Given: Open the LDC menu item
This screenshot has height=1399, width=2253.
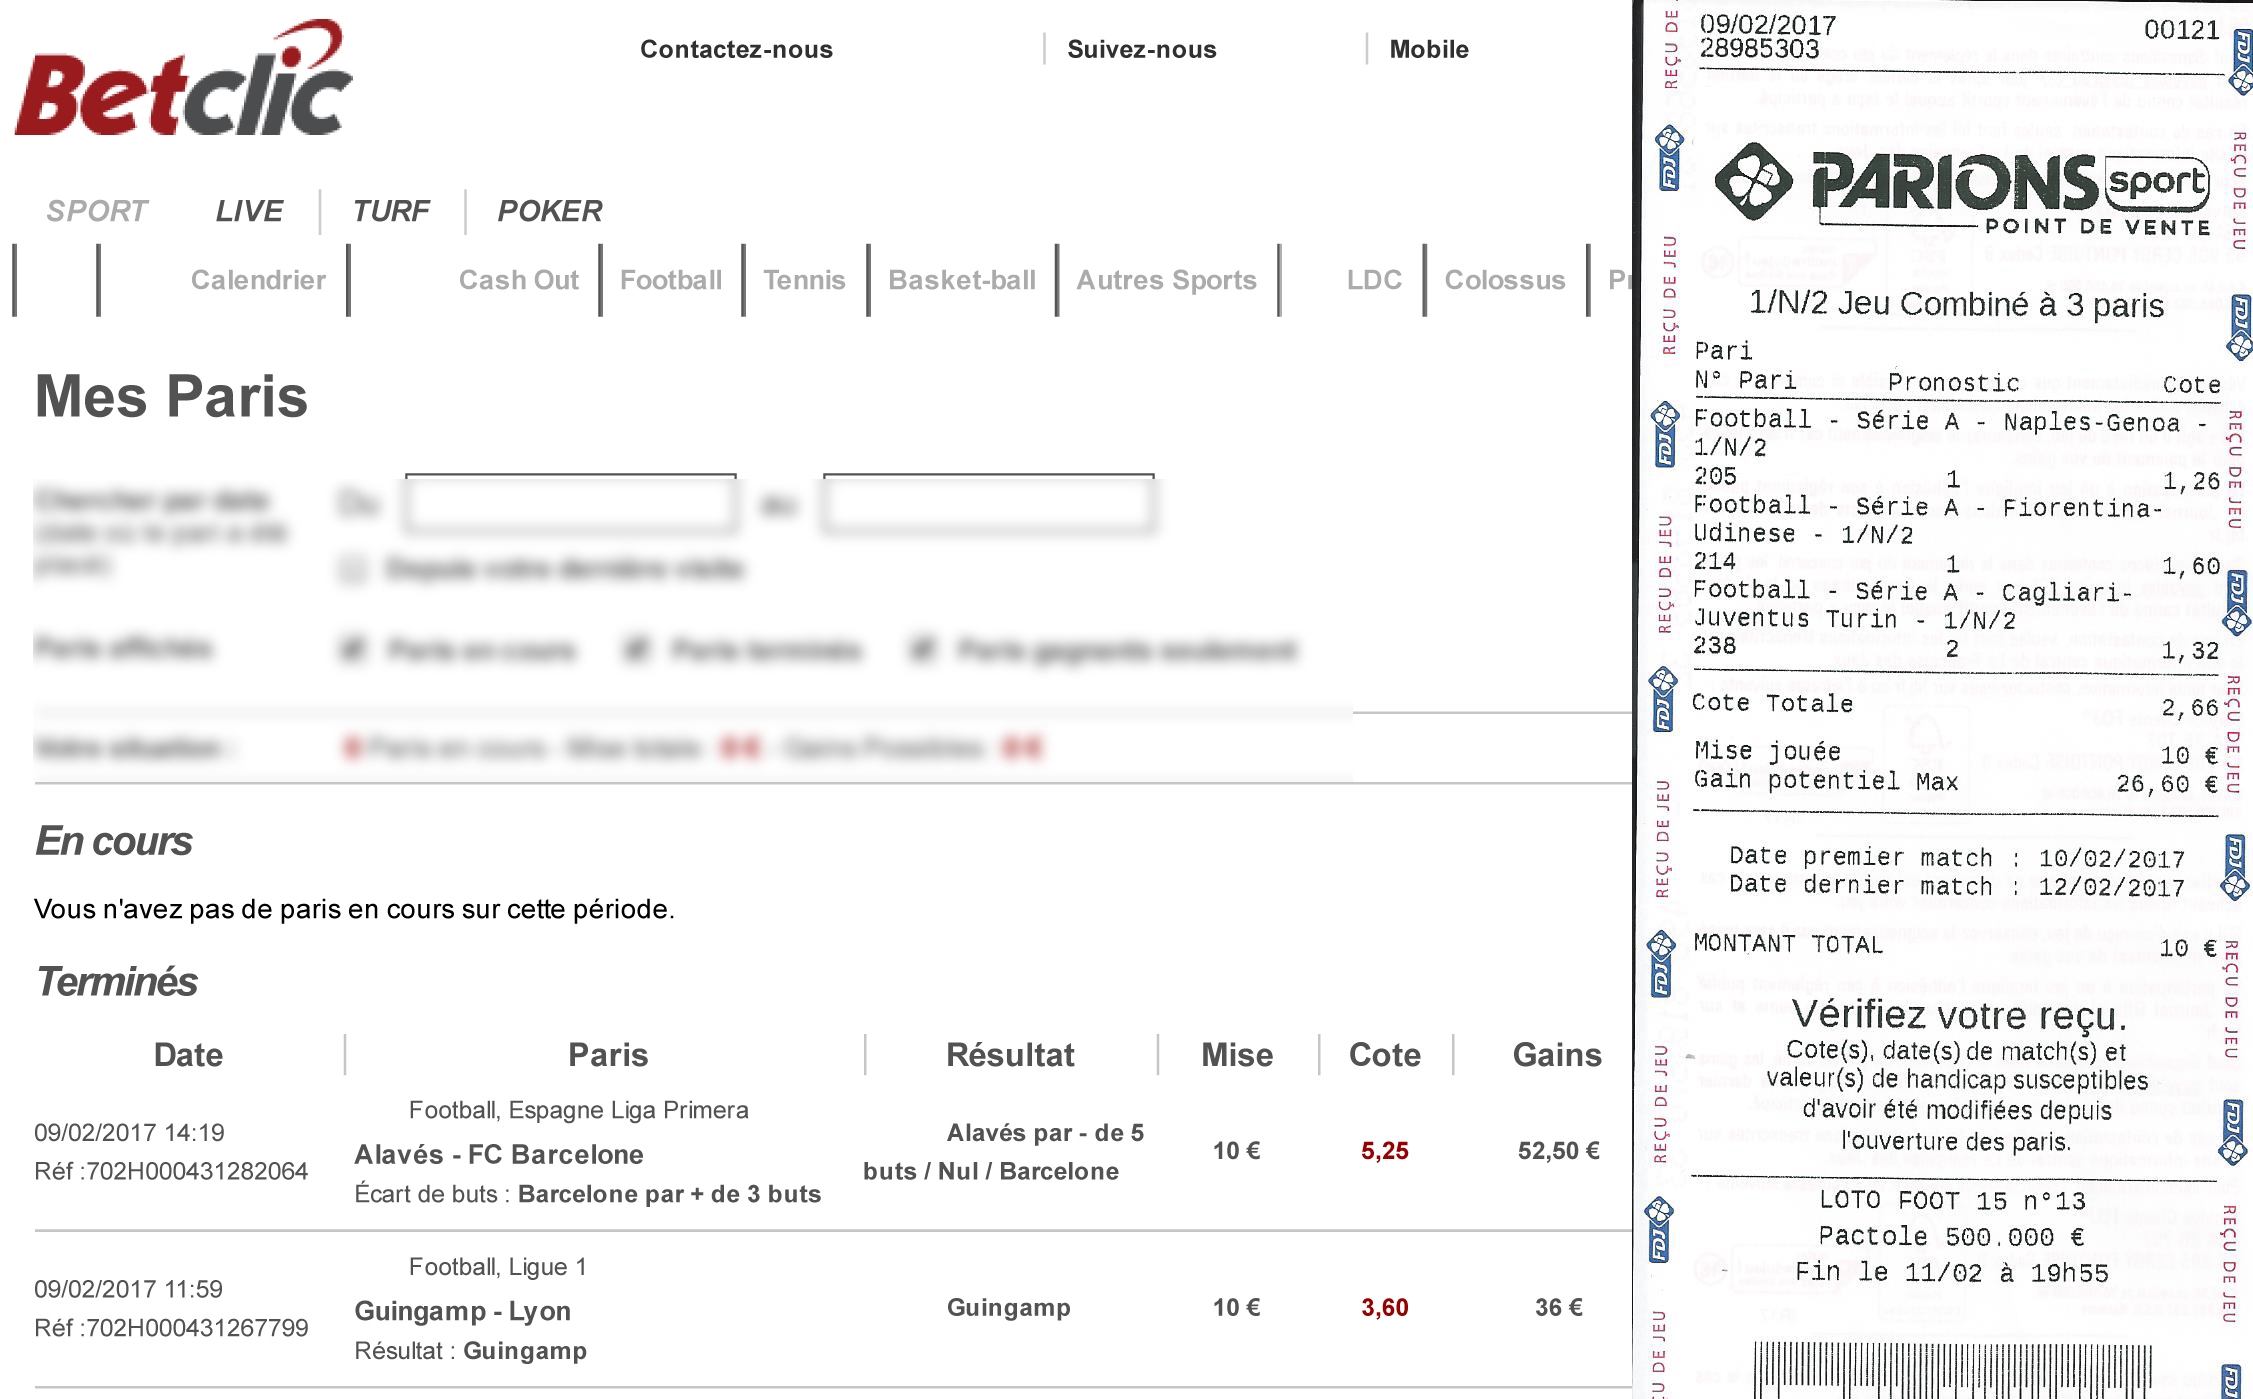Looking at the screenshot, I should click(1374, 280).
